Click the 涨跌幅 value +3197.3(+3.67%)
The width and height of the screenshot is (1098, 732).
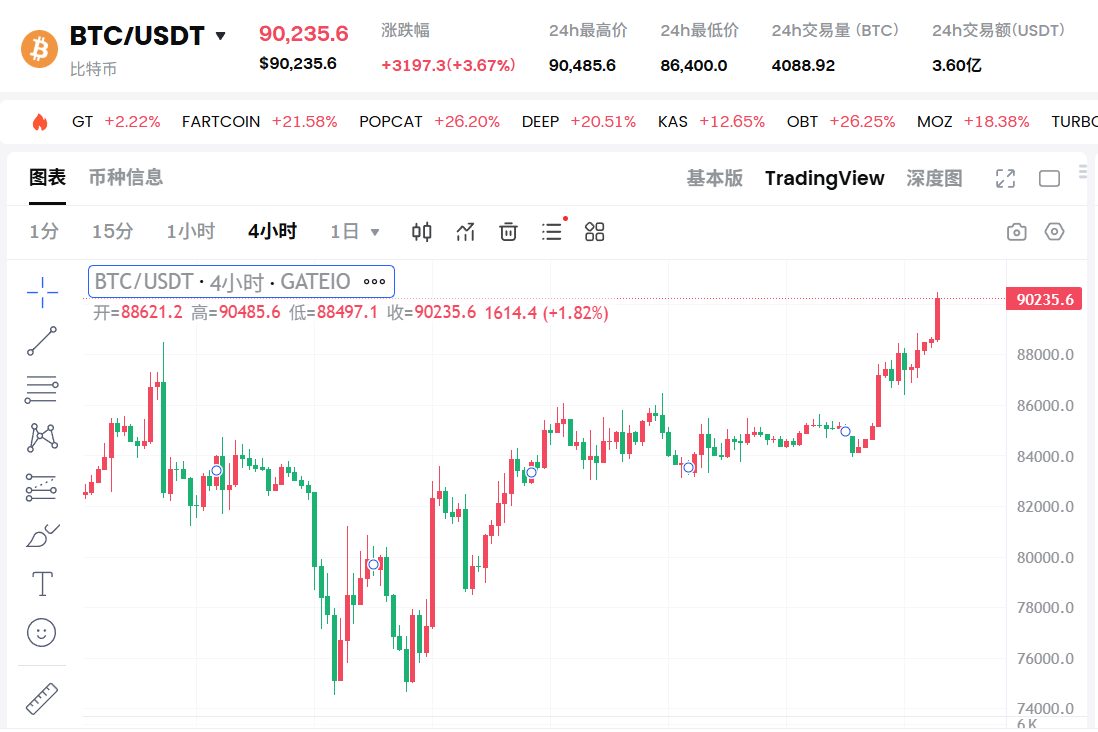tap(448, 66)
